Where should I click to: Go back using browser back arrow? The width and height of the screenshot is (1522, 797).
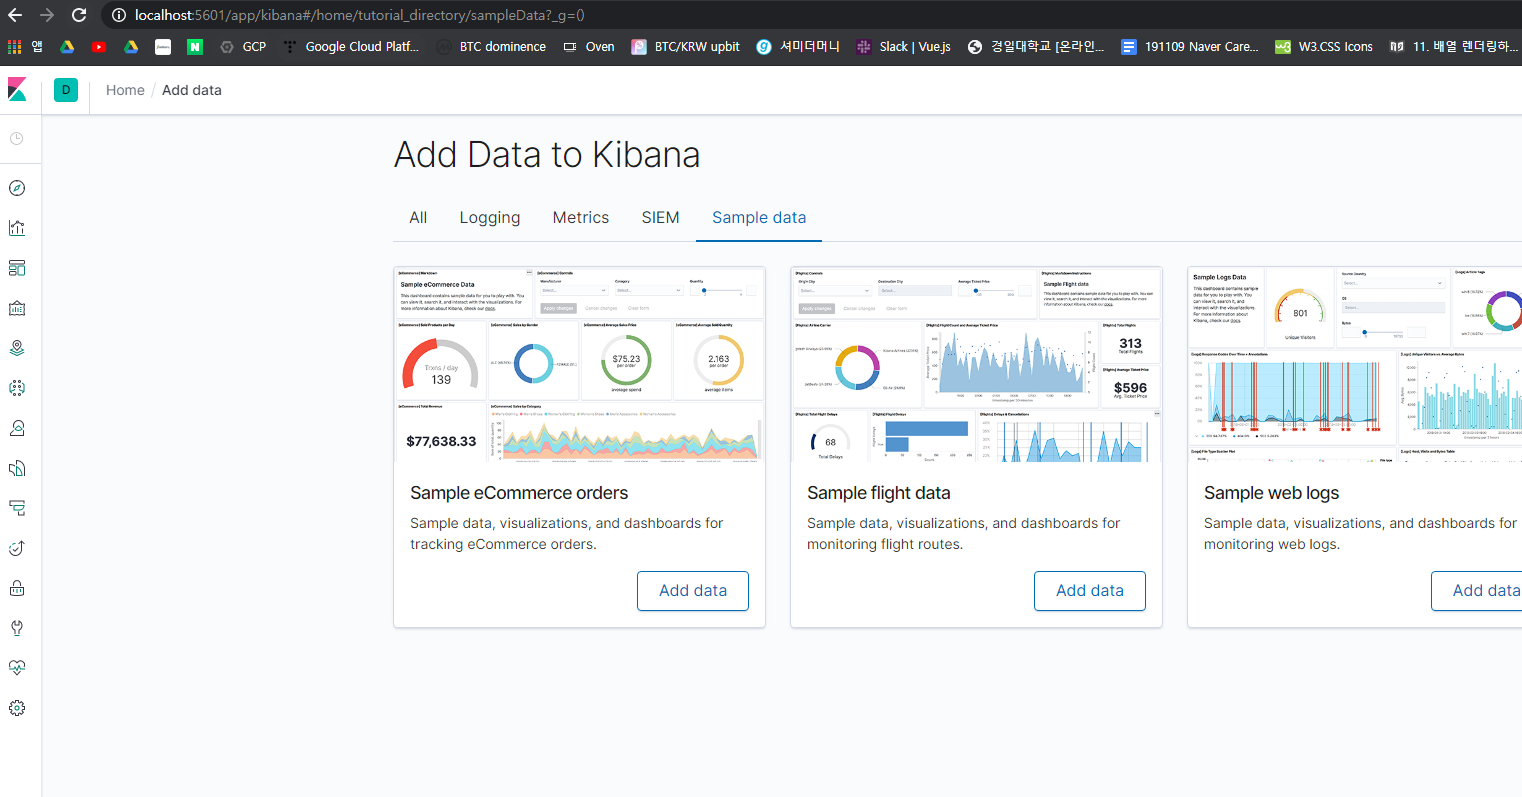[x=15, y=15]
